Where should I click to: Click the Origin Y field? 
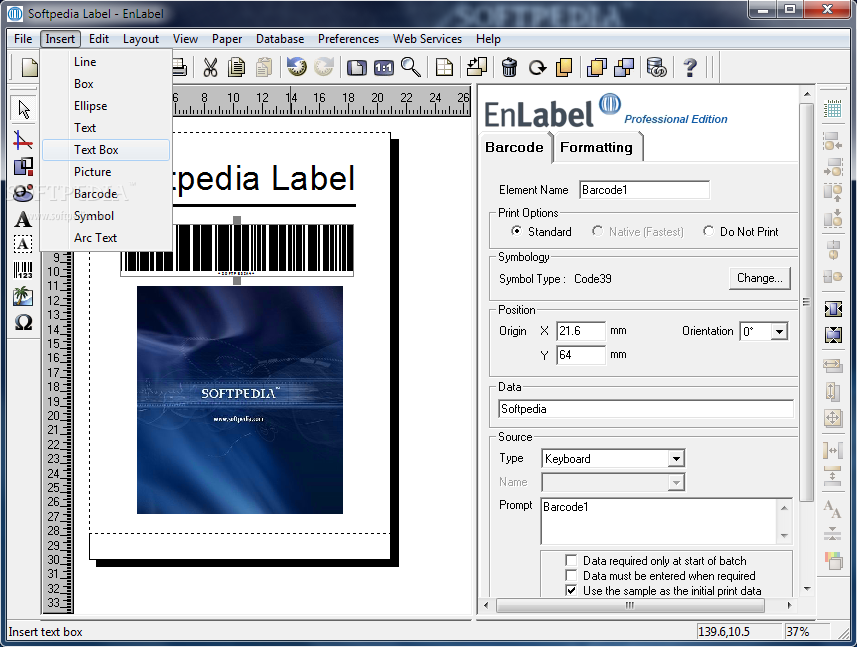[581, 355]
